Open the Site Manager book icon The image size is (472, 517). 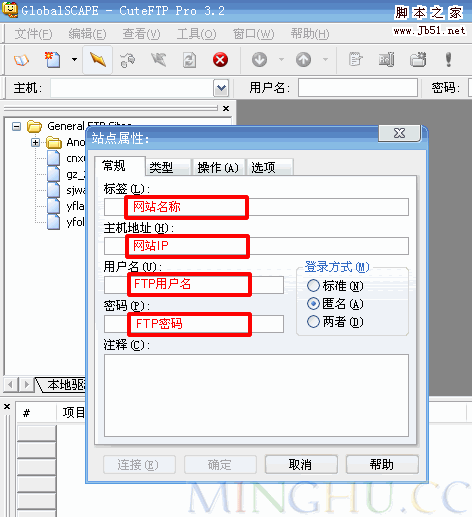pyautogui.click(x=21, y=60)
